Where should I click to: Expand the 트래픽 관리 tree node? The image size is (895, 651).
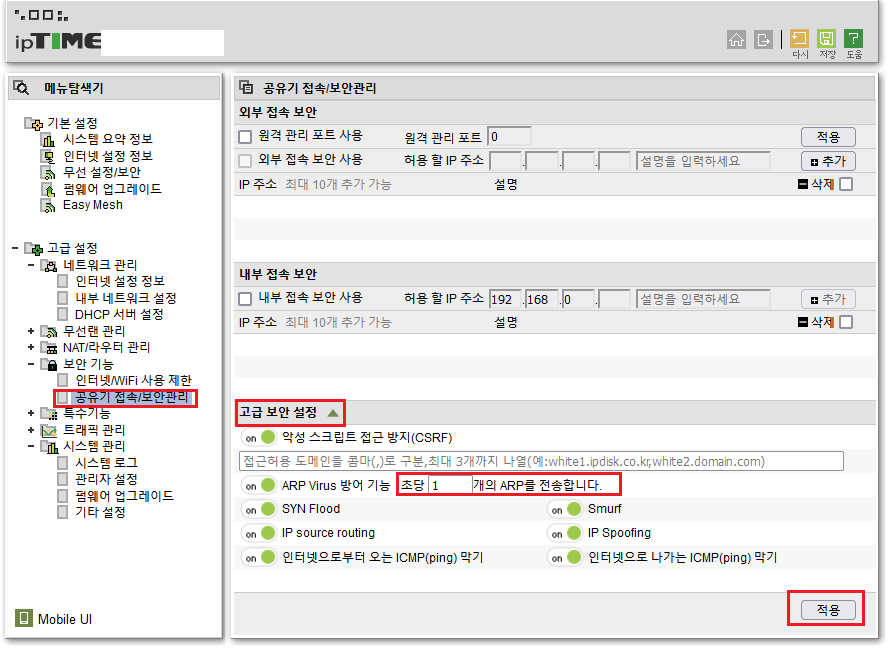click(x=31, y=430)
